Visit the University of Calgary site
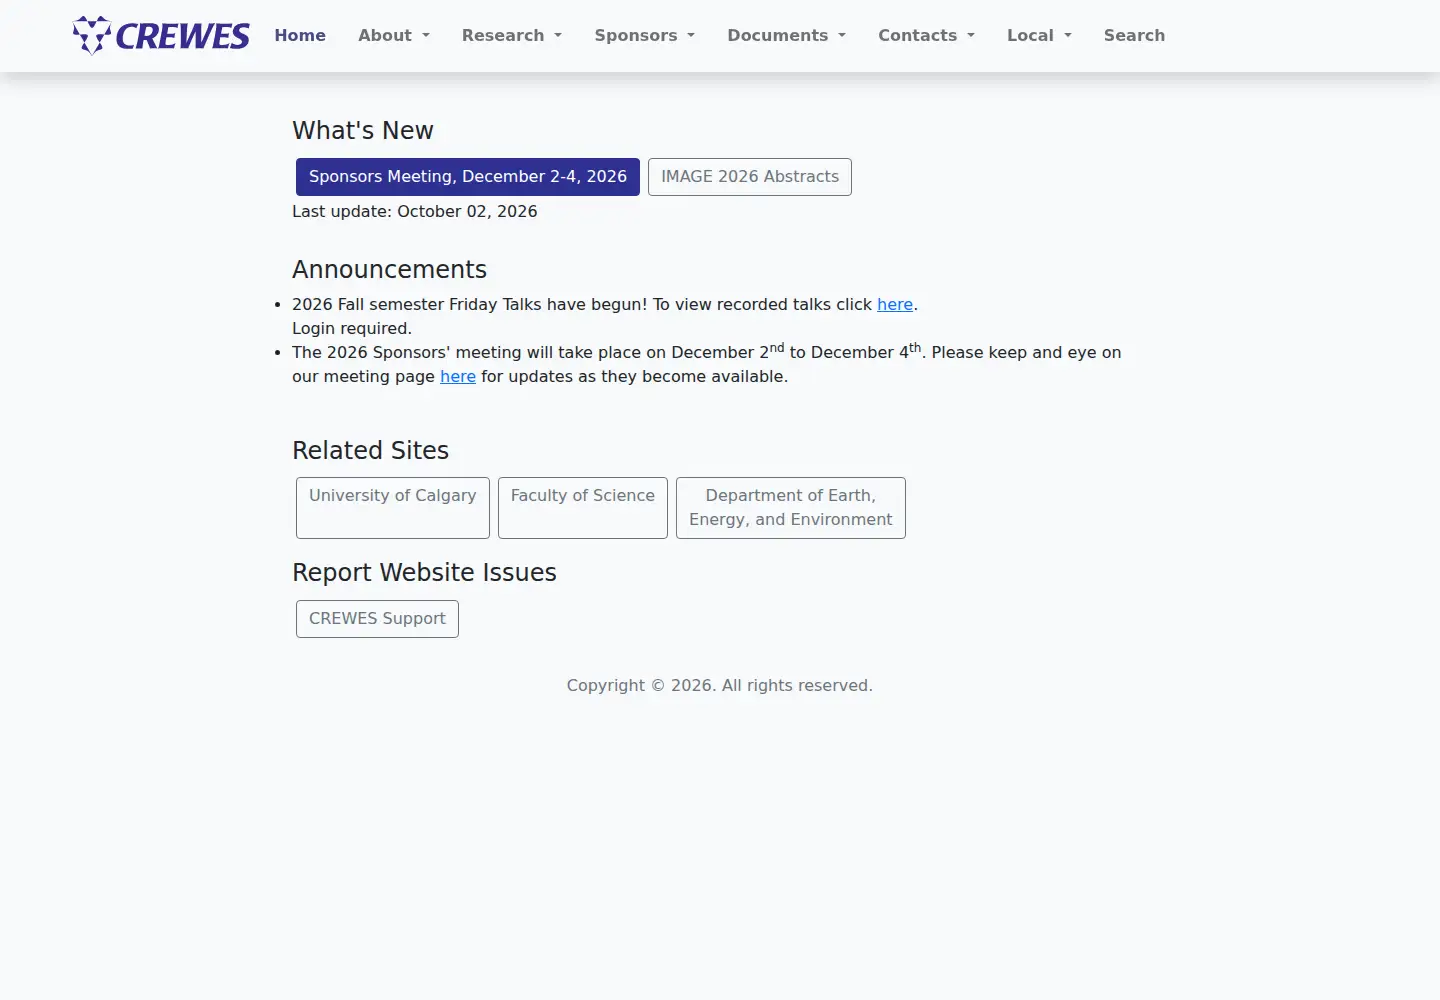1440x1000 pixels. click(393, 508)
